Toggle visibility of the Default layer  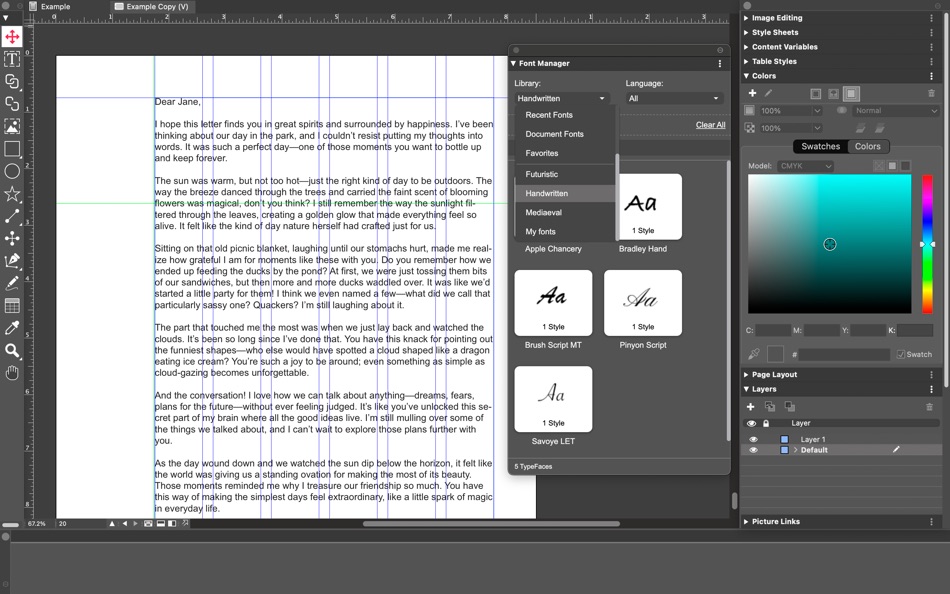pos(753,450)
